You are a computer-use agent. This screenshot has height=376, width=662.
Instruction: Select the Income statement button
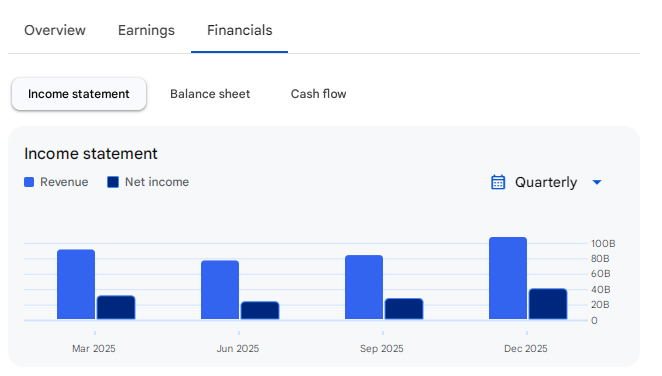point(79,94)
